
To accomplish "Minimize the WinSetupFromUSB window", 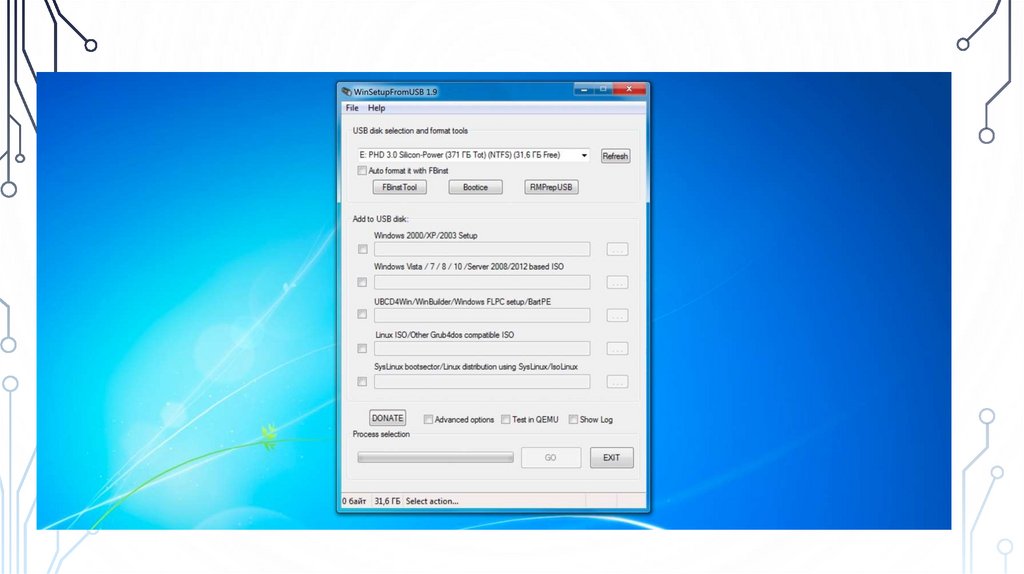I will coord(583,89).
